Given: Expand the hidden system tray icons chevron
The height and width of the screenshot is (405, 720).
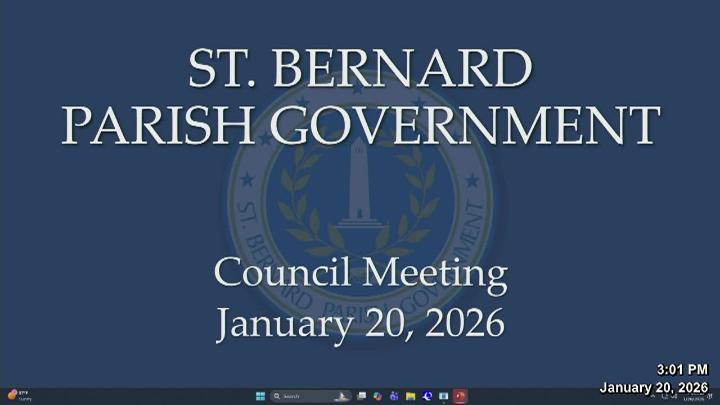Looking at the screenshot, I should (653, 396).
